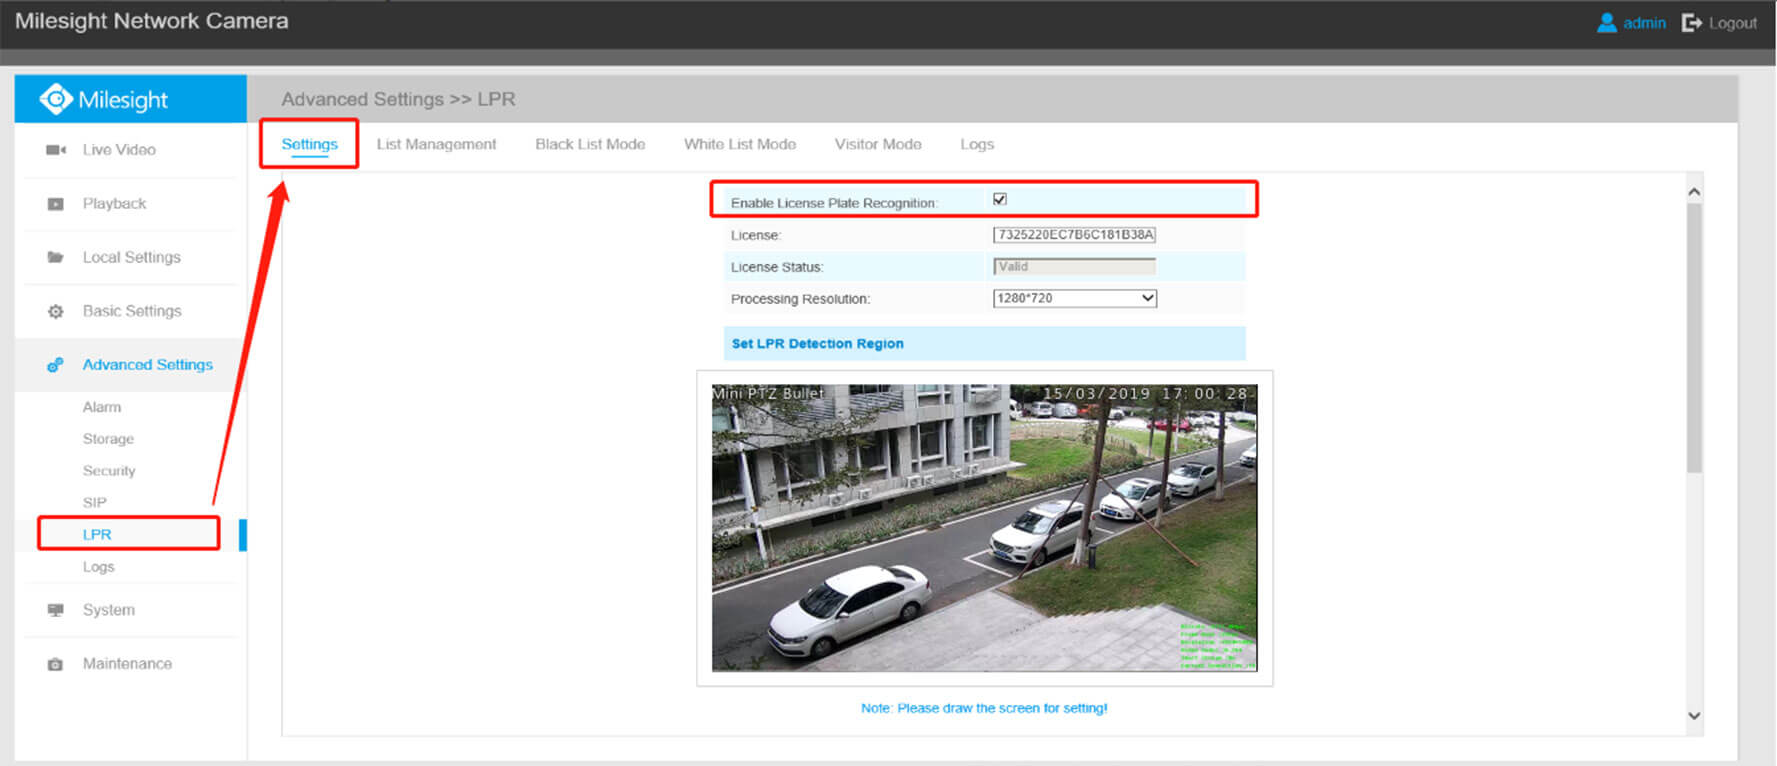Open Basic Settings menu item
This screenshot has height=766, width=1777.
pyautogui.click(x=132, y=311)
